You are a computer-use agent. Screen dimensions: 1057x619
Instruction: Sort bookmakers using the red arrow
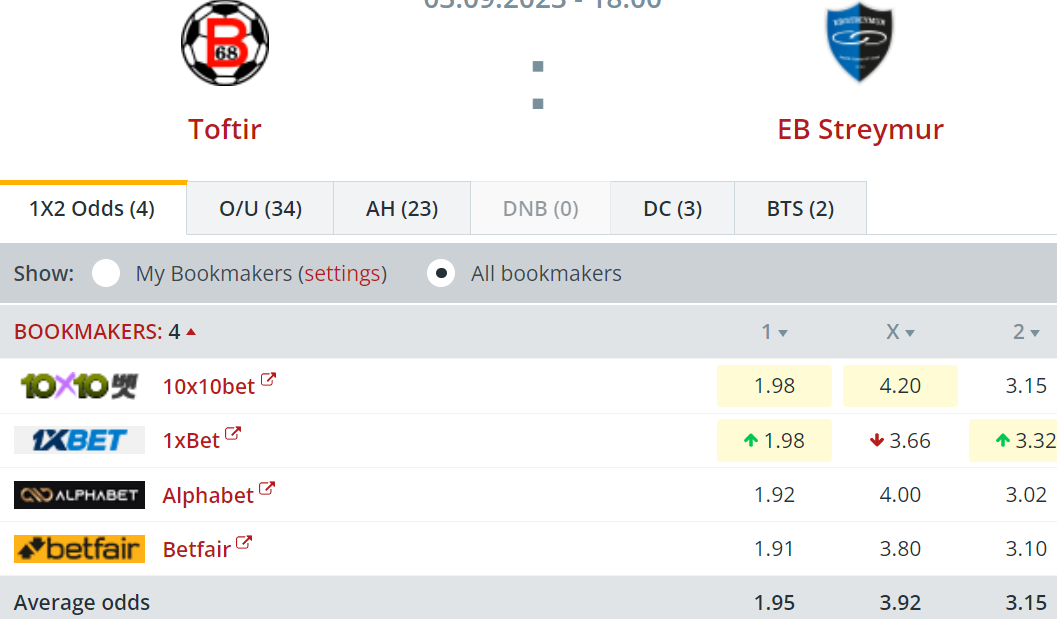pyautogui.click(x=191, y=331)
